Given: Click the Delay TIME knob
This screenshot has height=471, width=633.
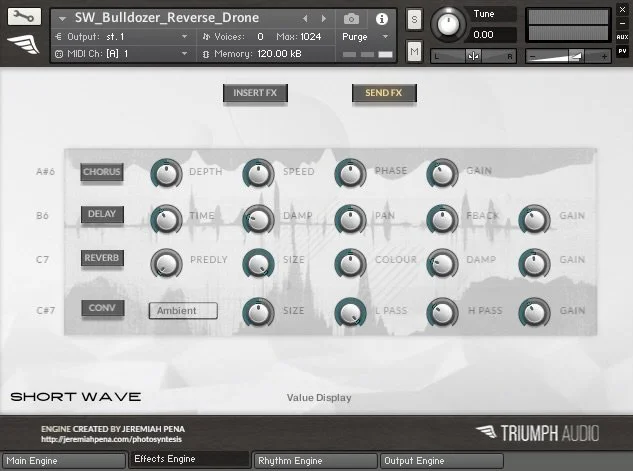Looking at the screenshot, I should [166, 219].
